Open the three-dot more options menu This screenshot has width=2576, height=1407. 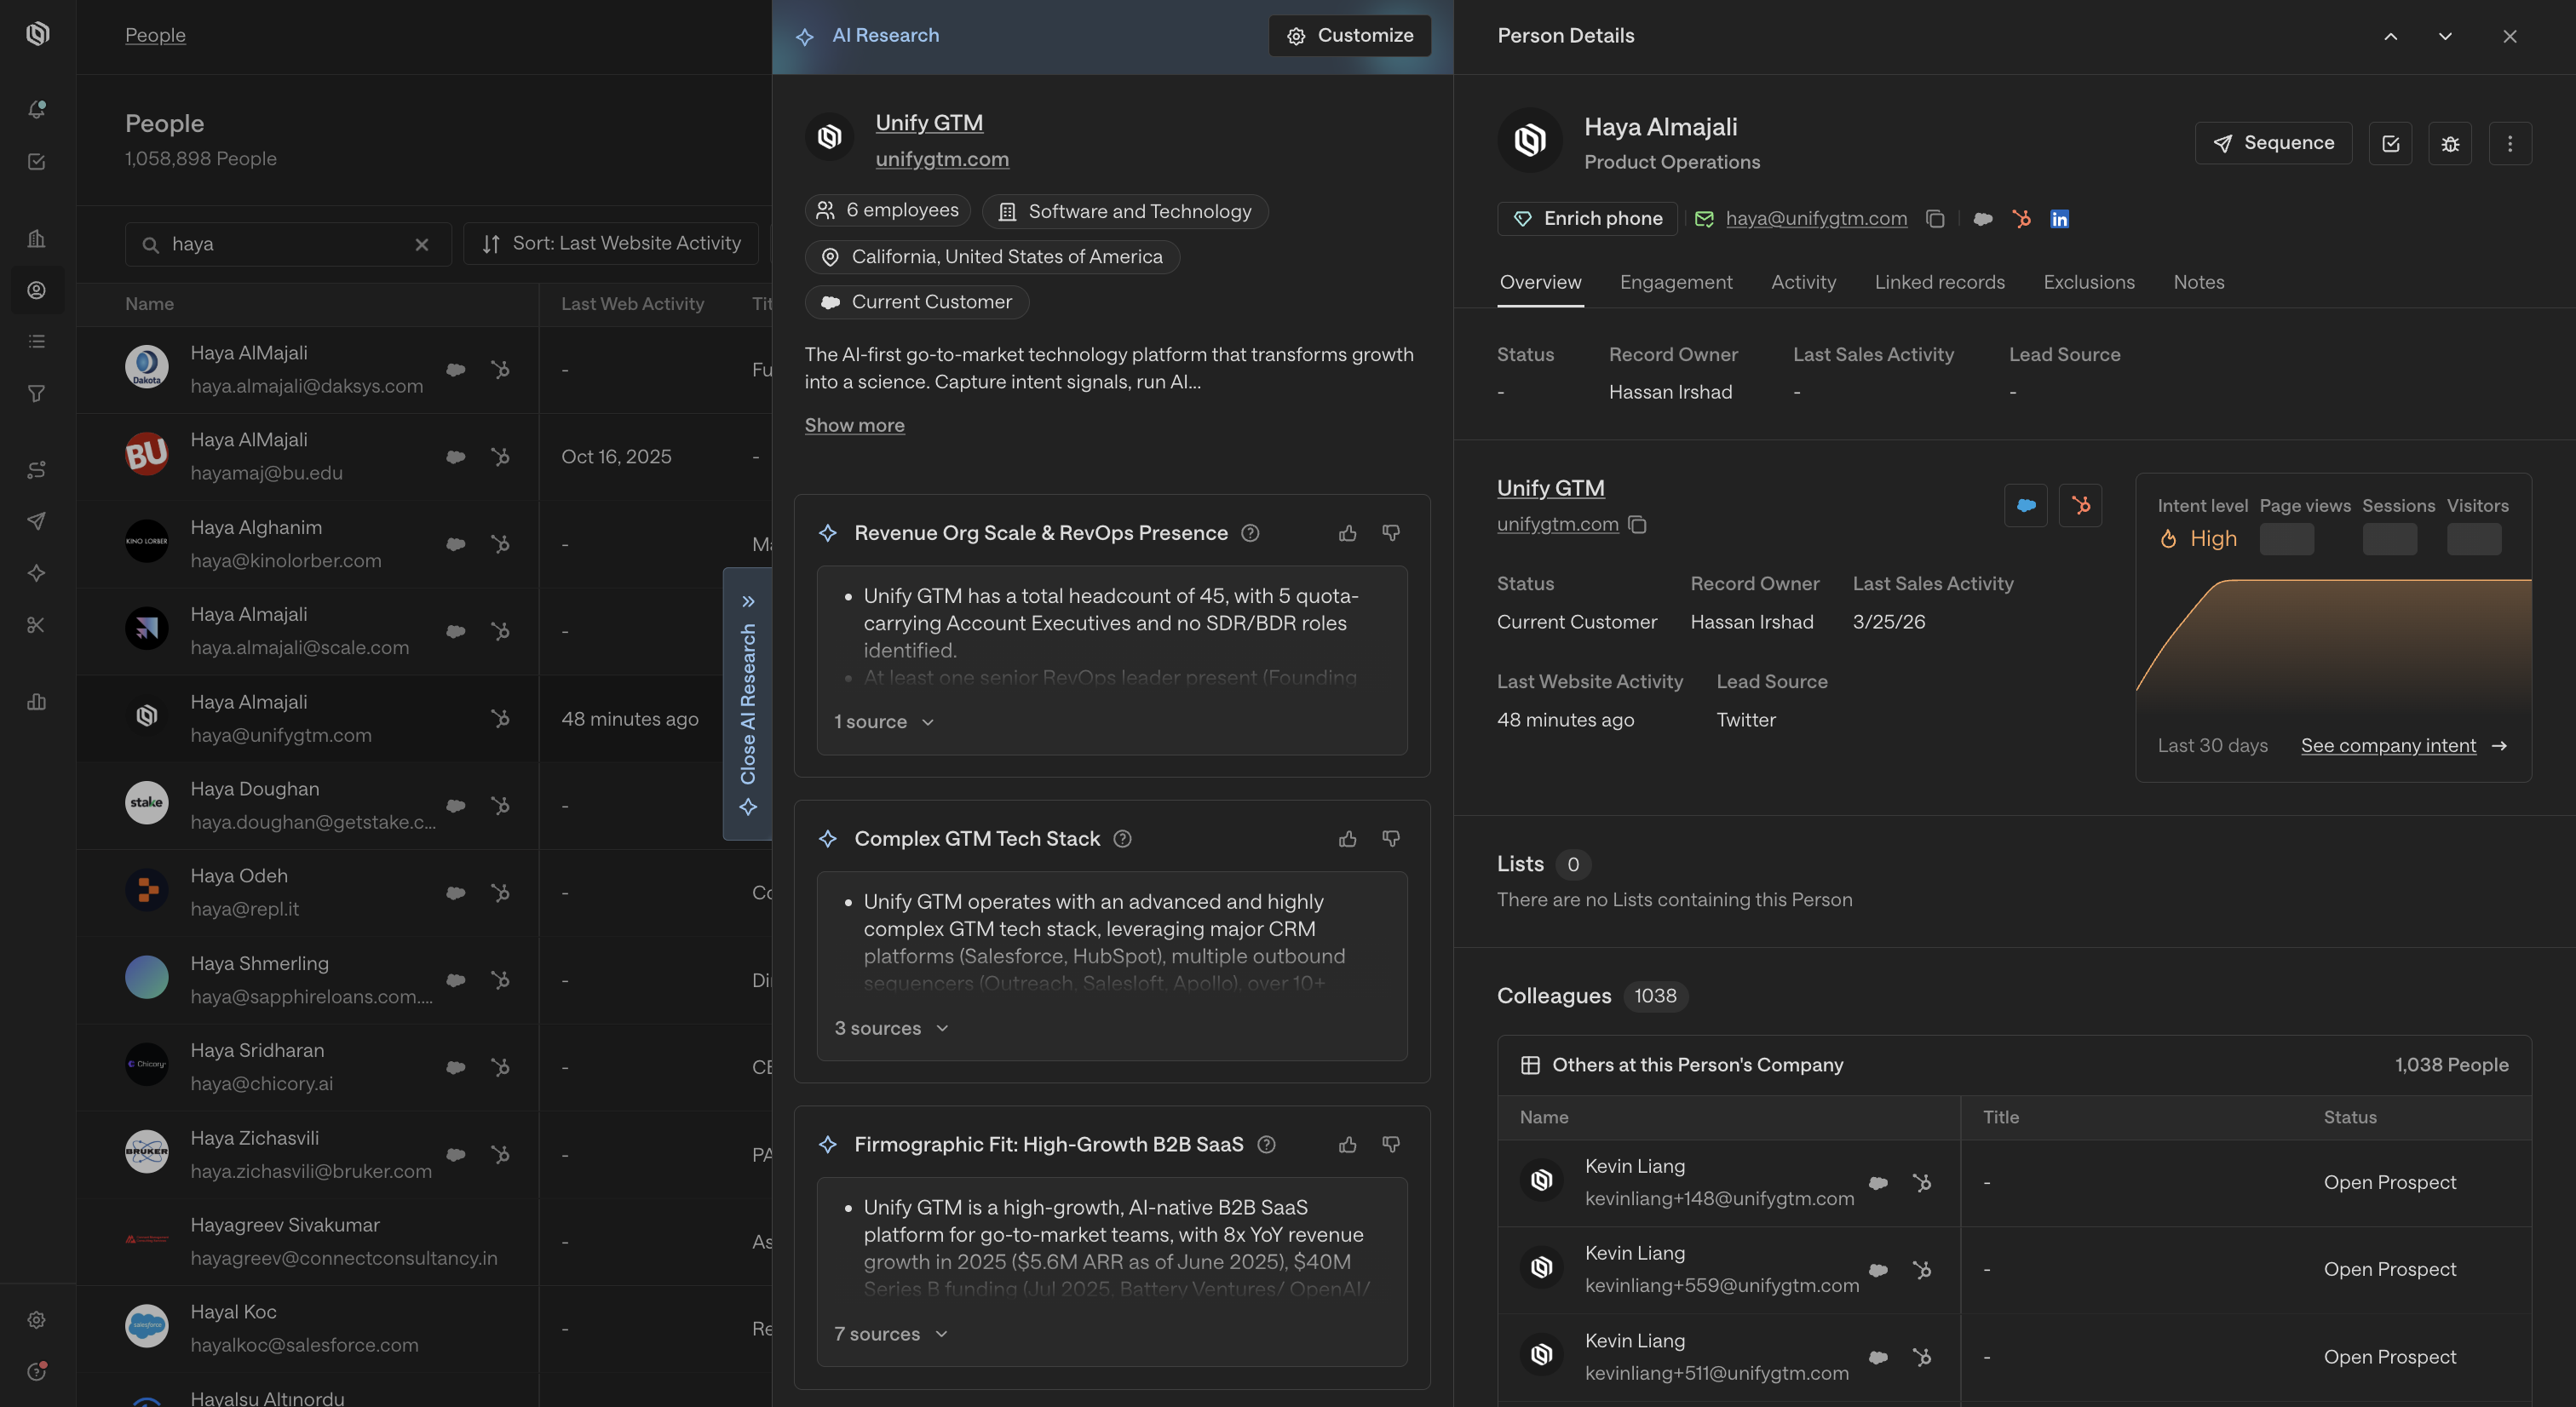pos(2510,143)
